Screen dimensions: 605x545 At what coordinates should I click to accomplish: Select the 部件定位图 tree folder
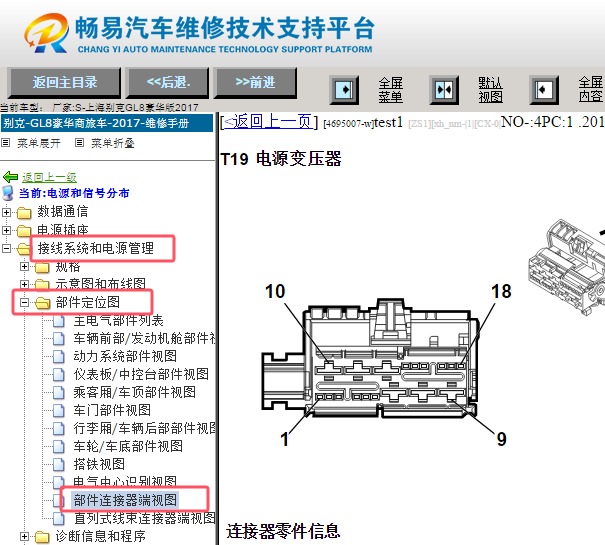(x=88, y=302)
